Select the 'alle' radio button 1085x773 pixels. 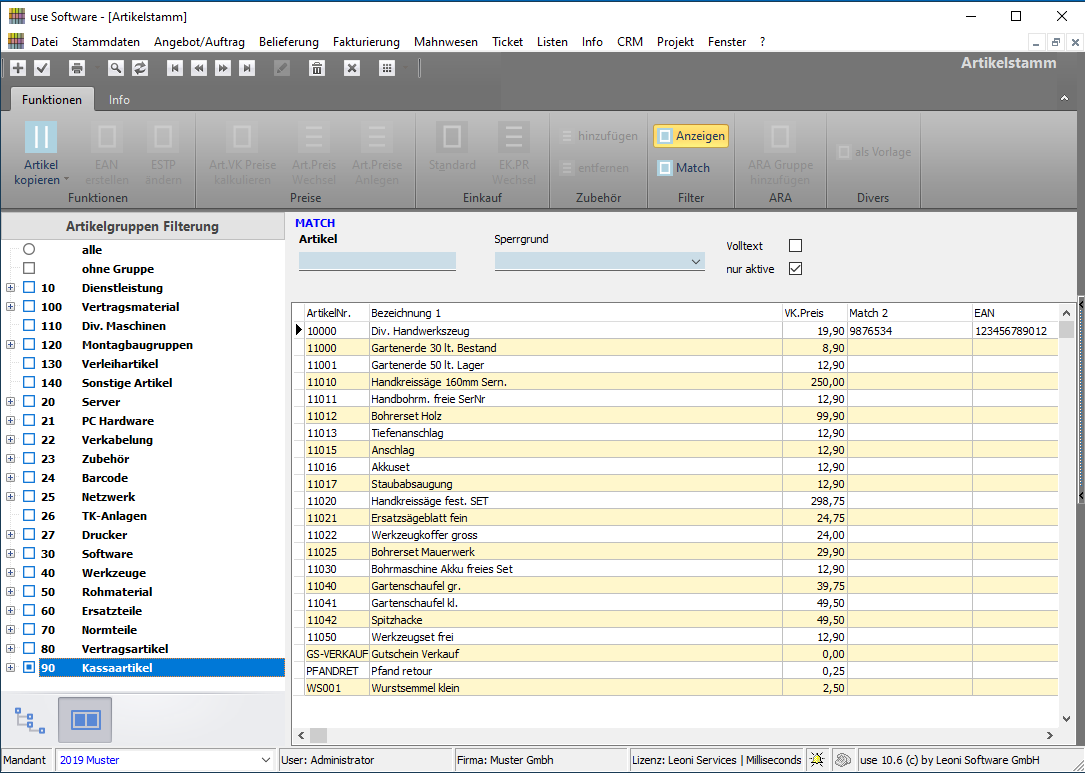[29, 250]
